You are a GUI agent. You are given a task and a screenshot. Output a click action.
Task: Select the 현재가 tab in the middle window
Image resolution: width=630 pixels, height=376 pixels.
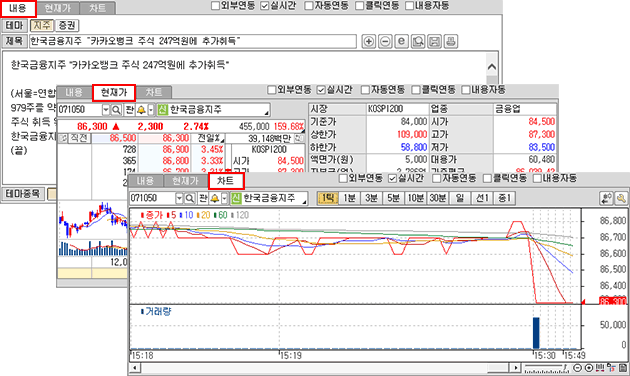tap(114, 93)
